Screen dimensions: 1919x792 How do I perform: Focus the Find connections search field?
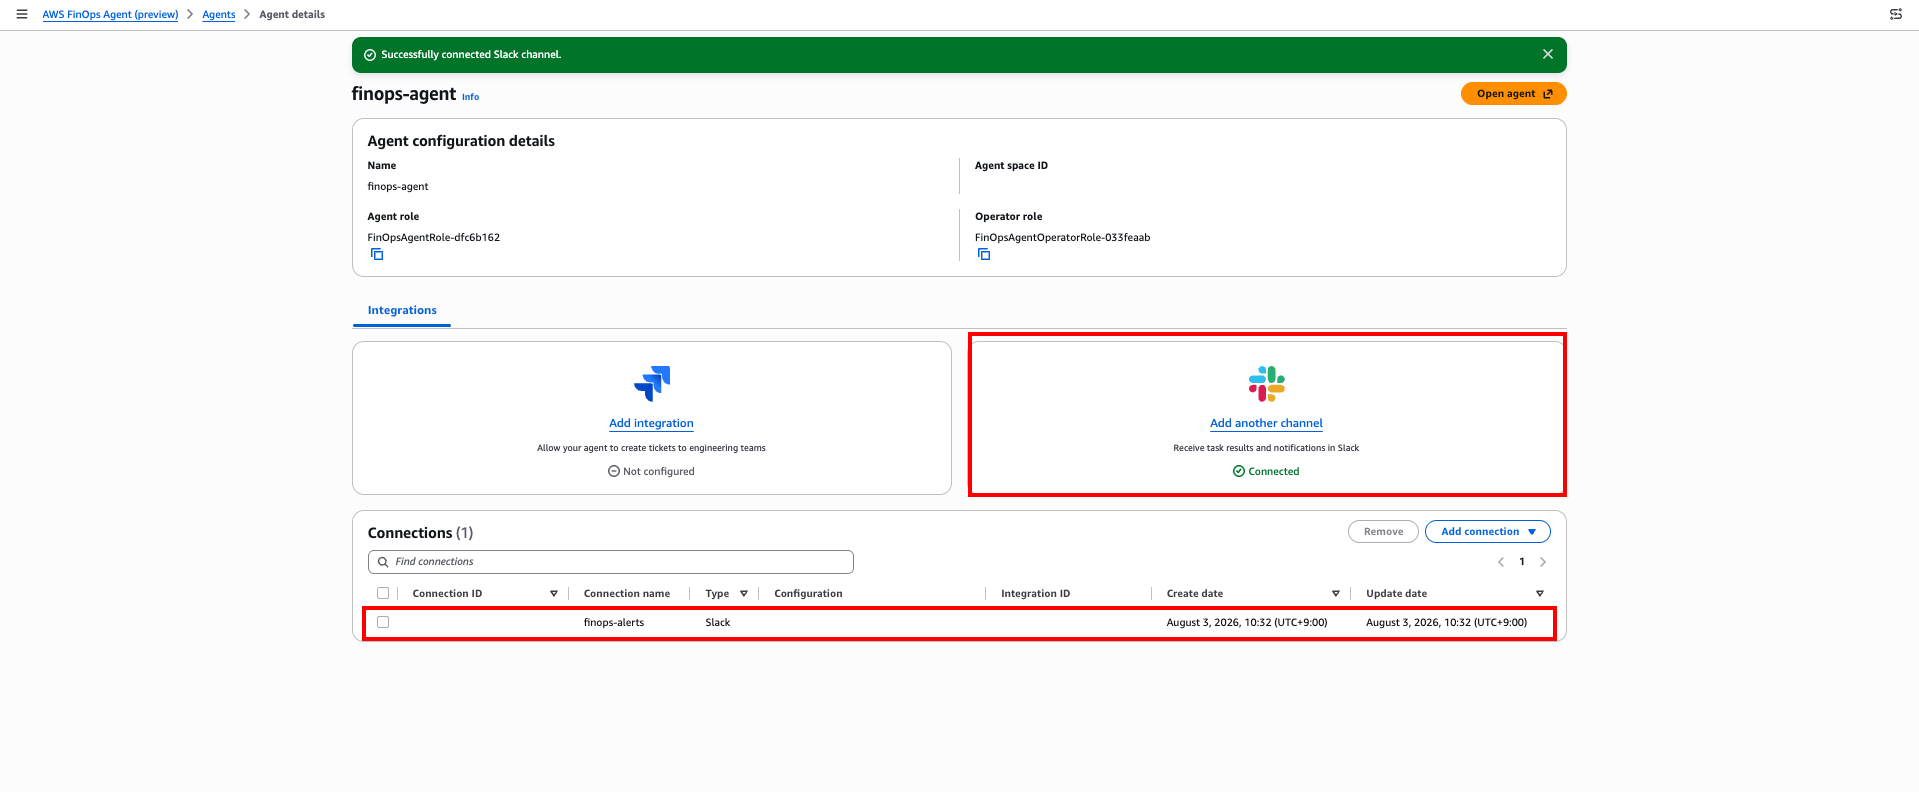[611, 562]
